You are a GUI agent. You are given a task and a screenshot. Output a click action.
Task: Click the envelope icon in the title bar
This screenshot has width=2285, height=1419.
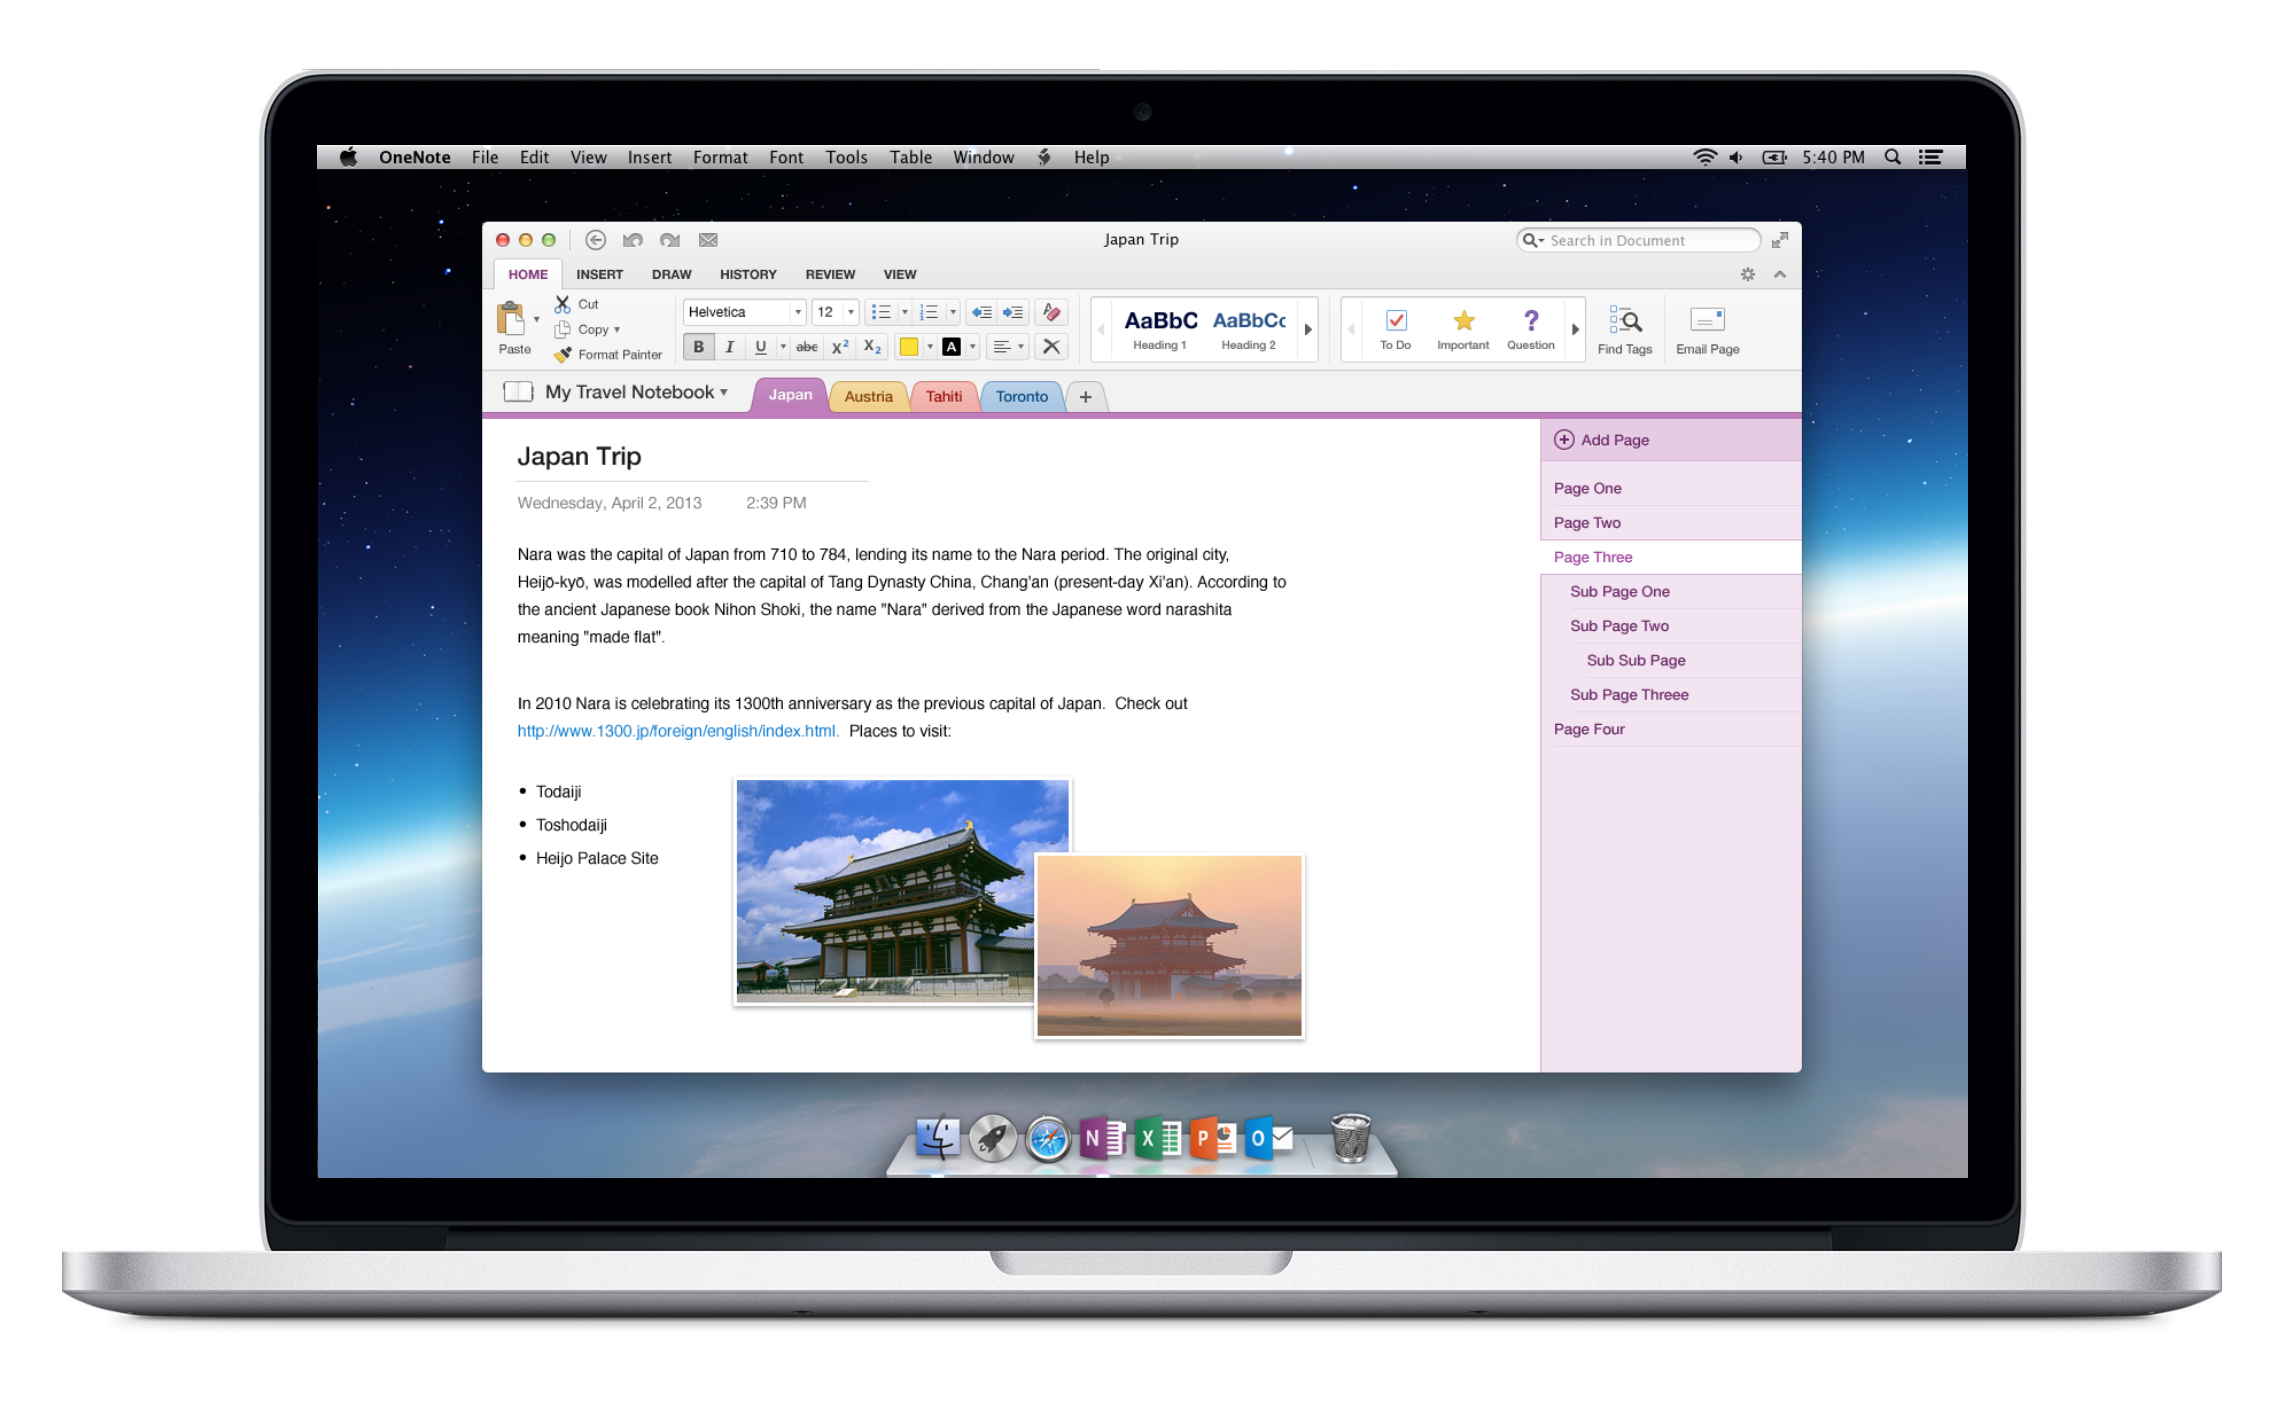pos(708,240)
